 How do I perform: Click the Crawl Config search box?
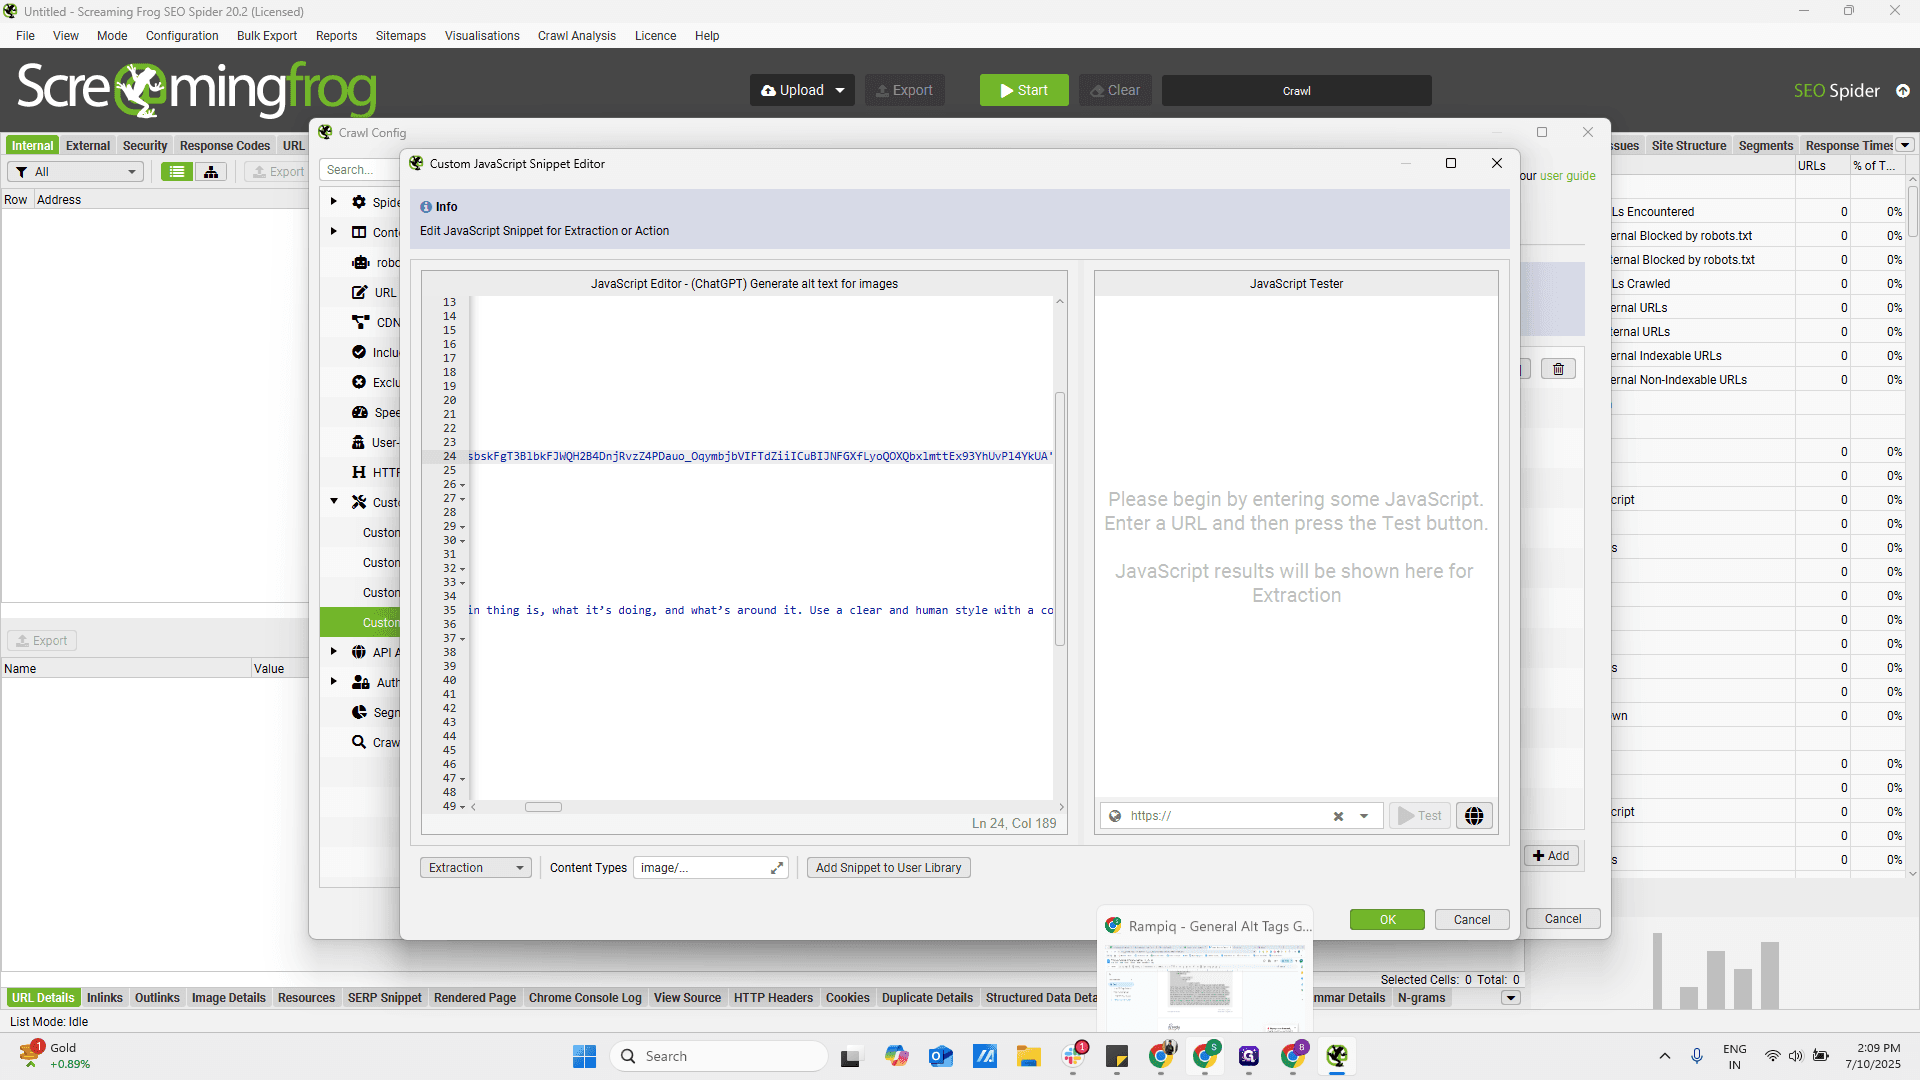coord(360,170)
